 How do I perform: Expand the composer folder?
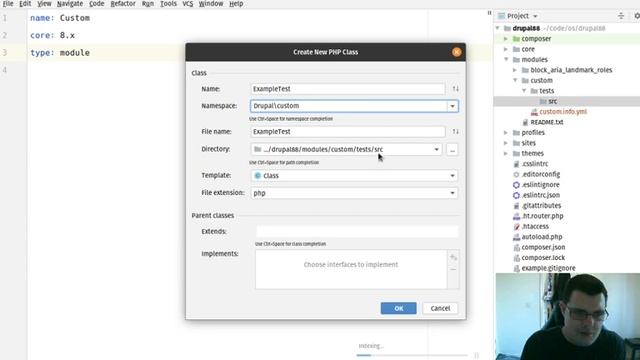[x=506, y=39]
